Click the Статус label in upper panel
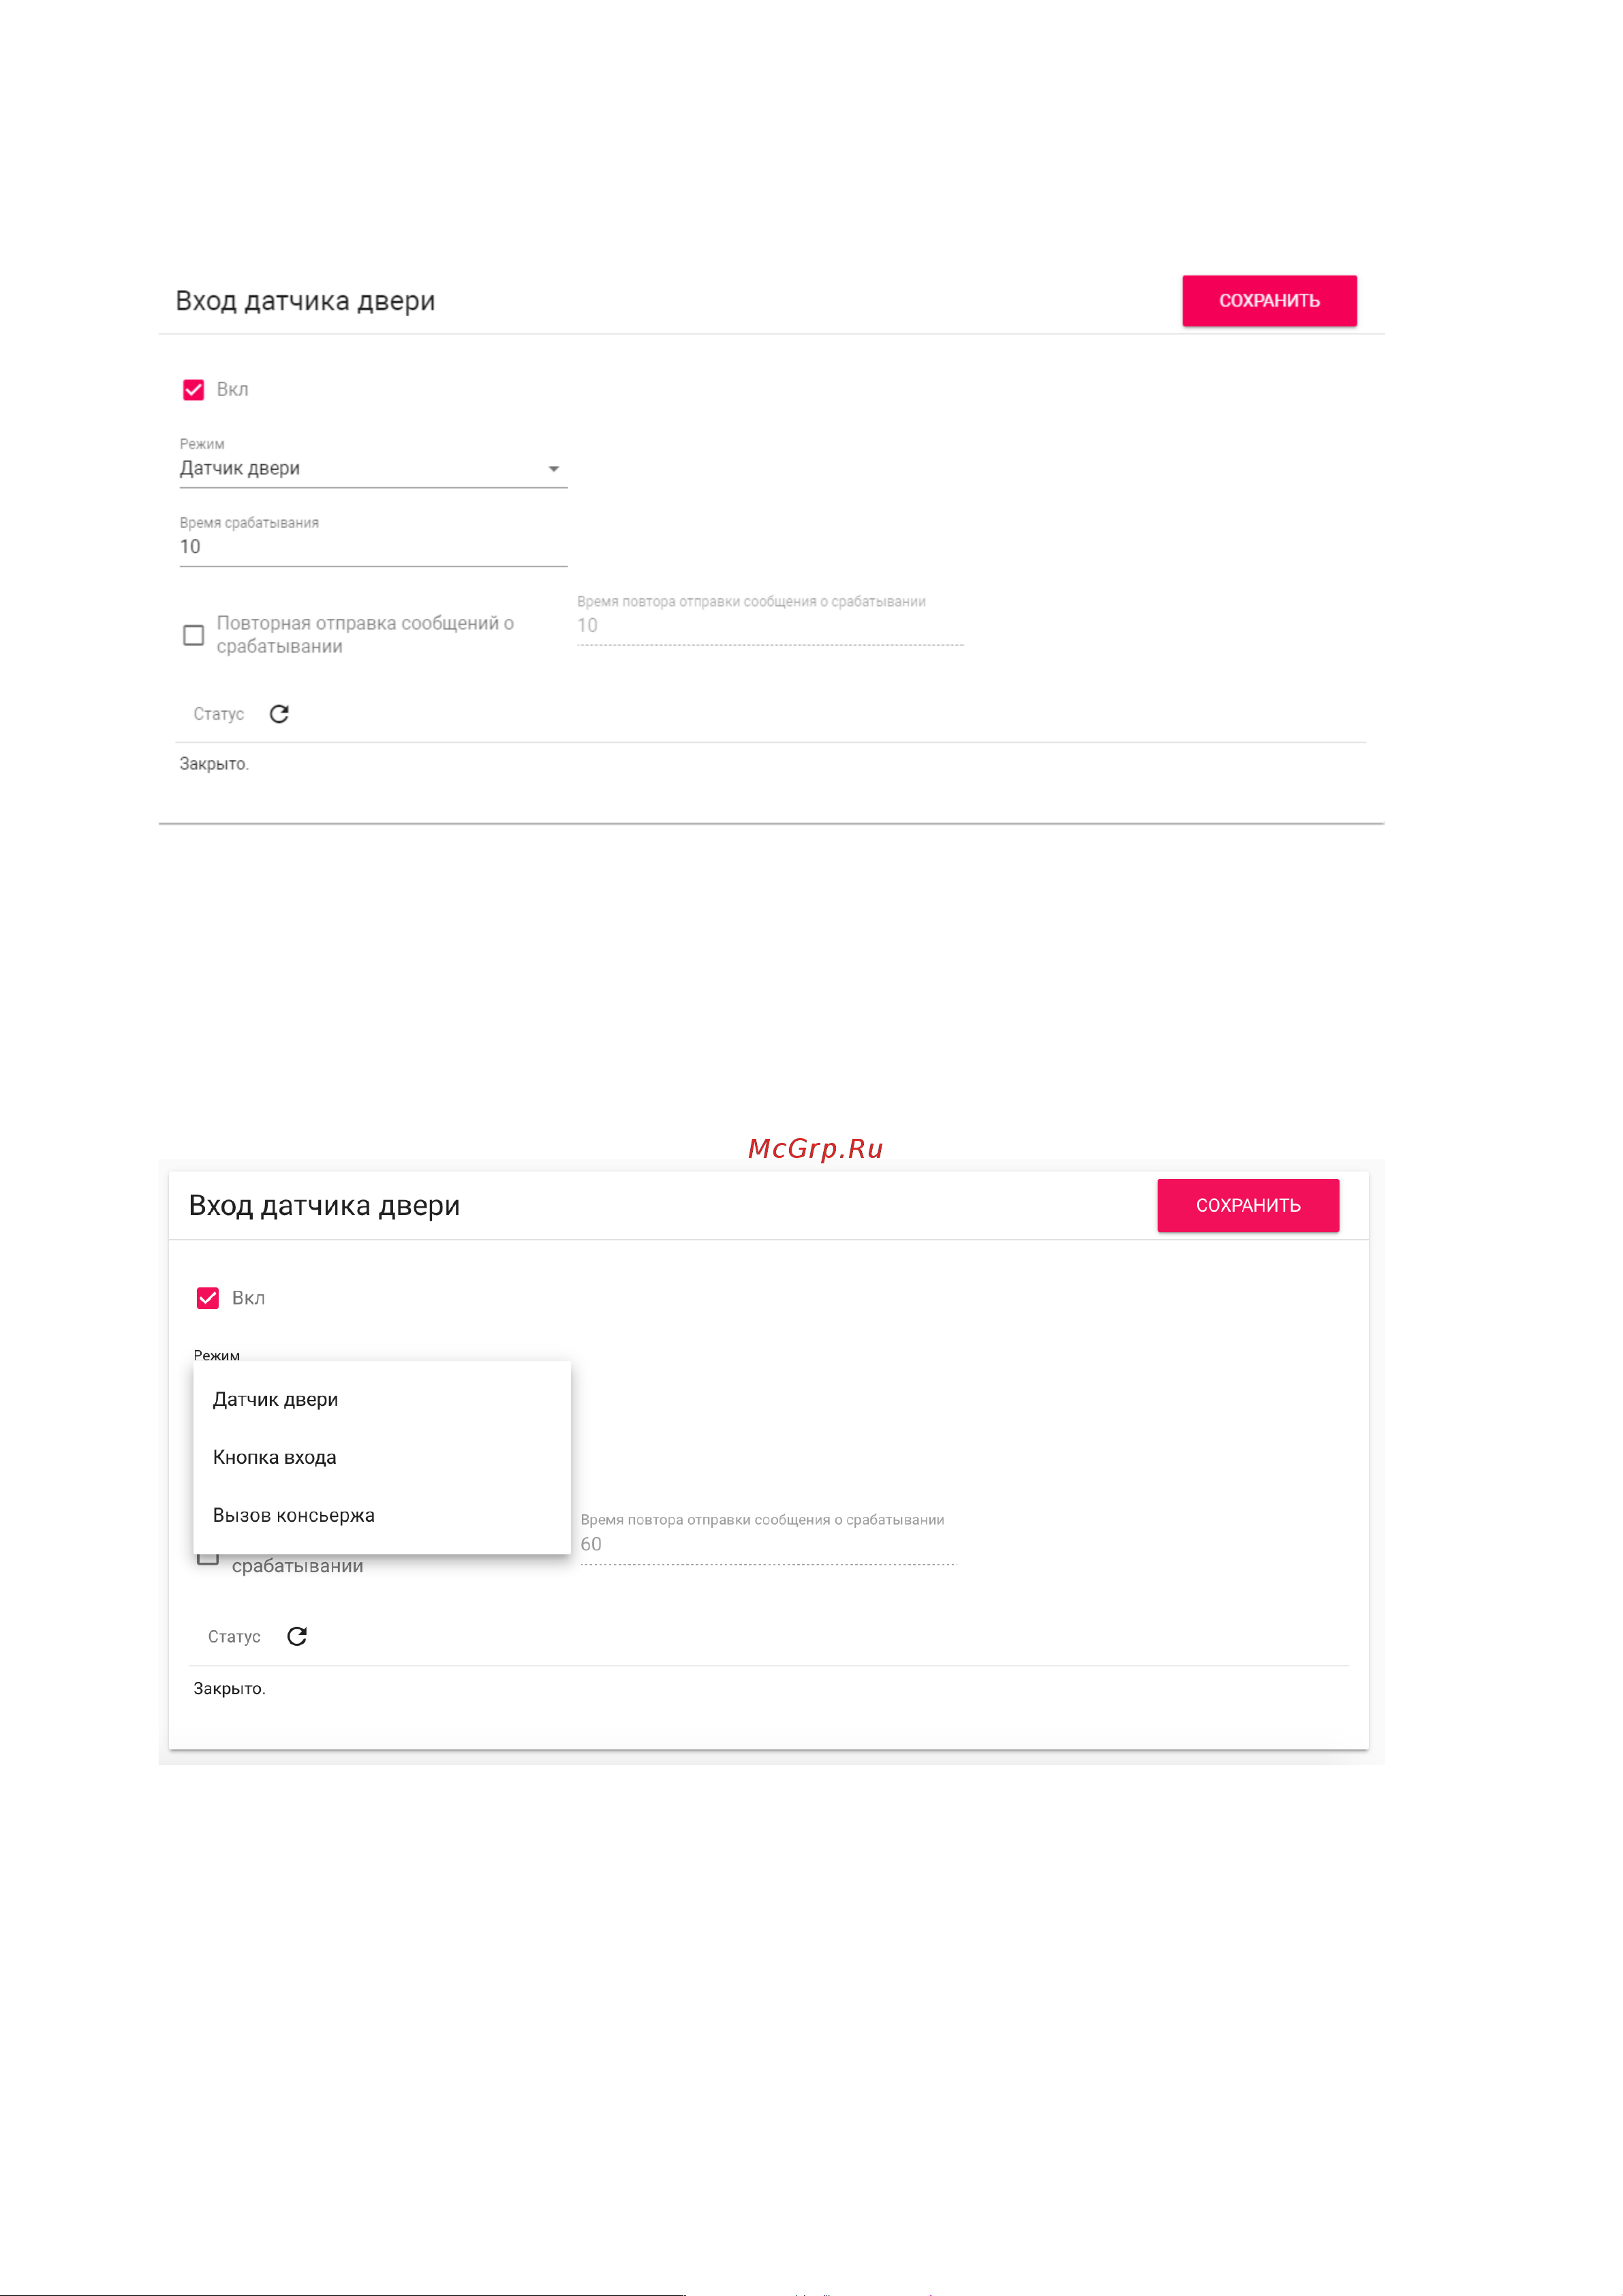Viewport: 1623px width, 2296px height. [219, 714]
